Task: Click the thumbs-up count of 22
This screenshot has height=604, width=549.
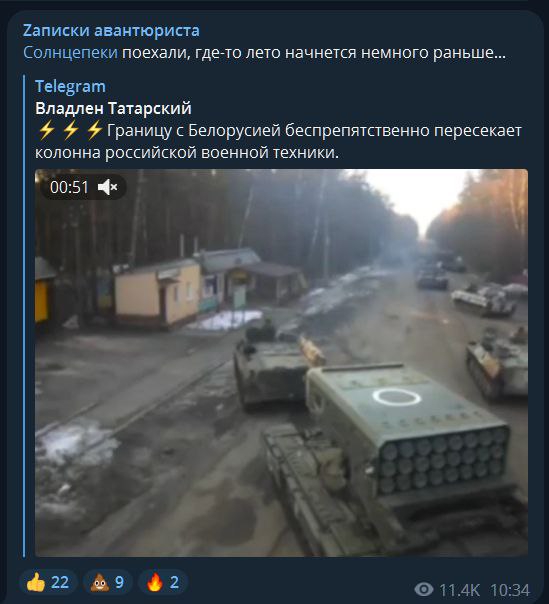Action: click(60, 582)
